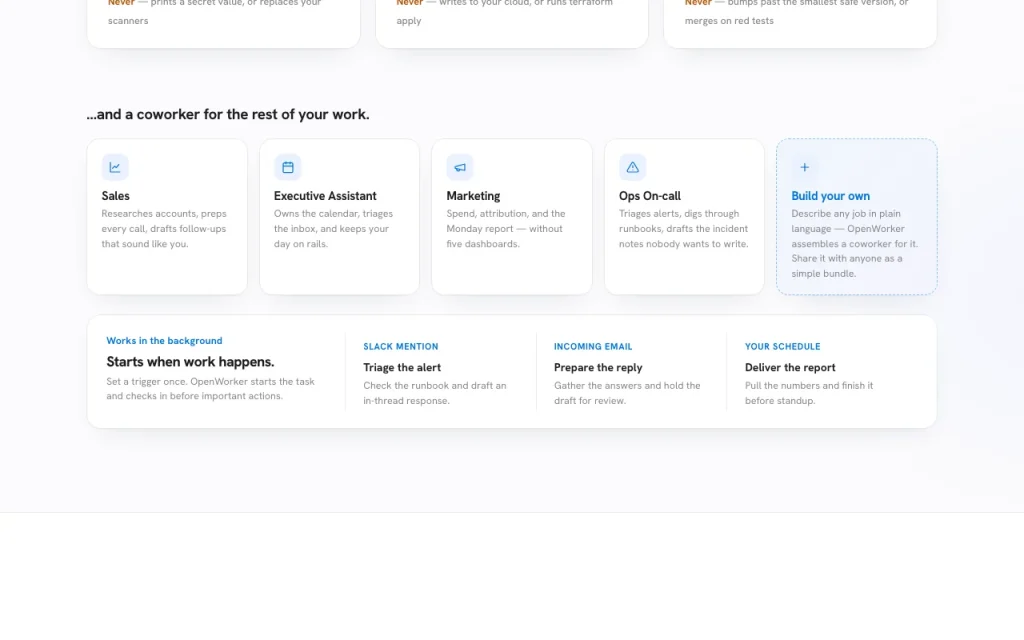Open the Sales coworker card title
The image size is (1024, 640).
[116, 196]
